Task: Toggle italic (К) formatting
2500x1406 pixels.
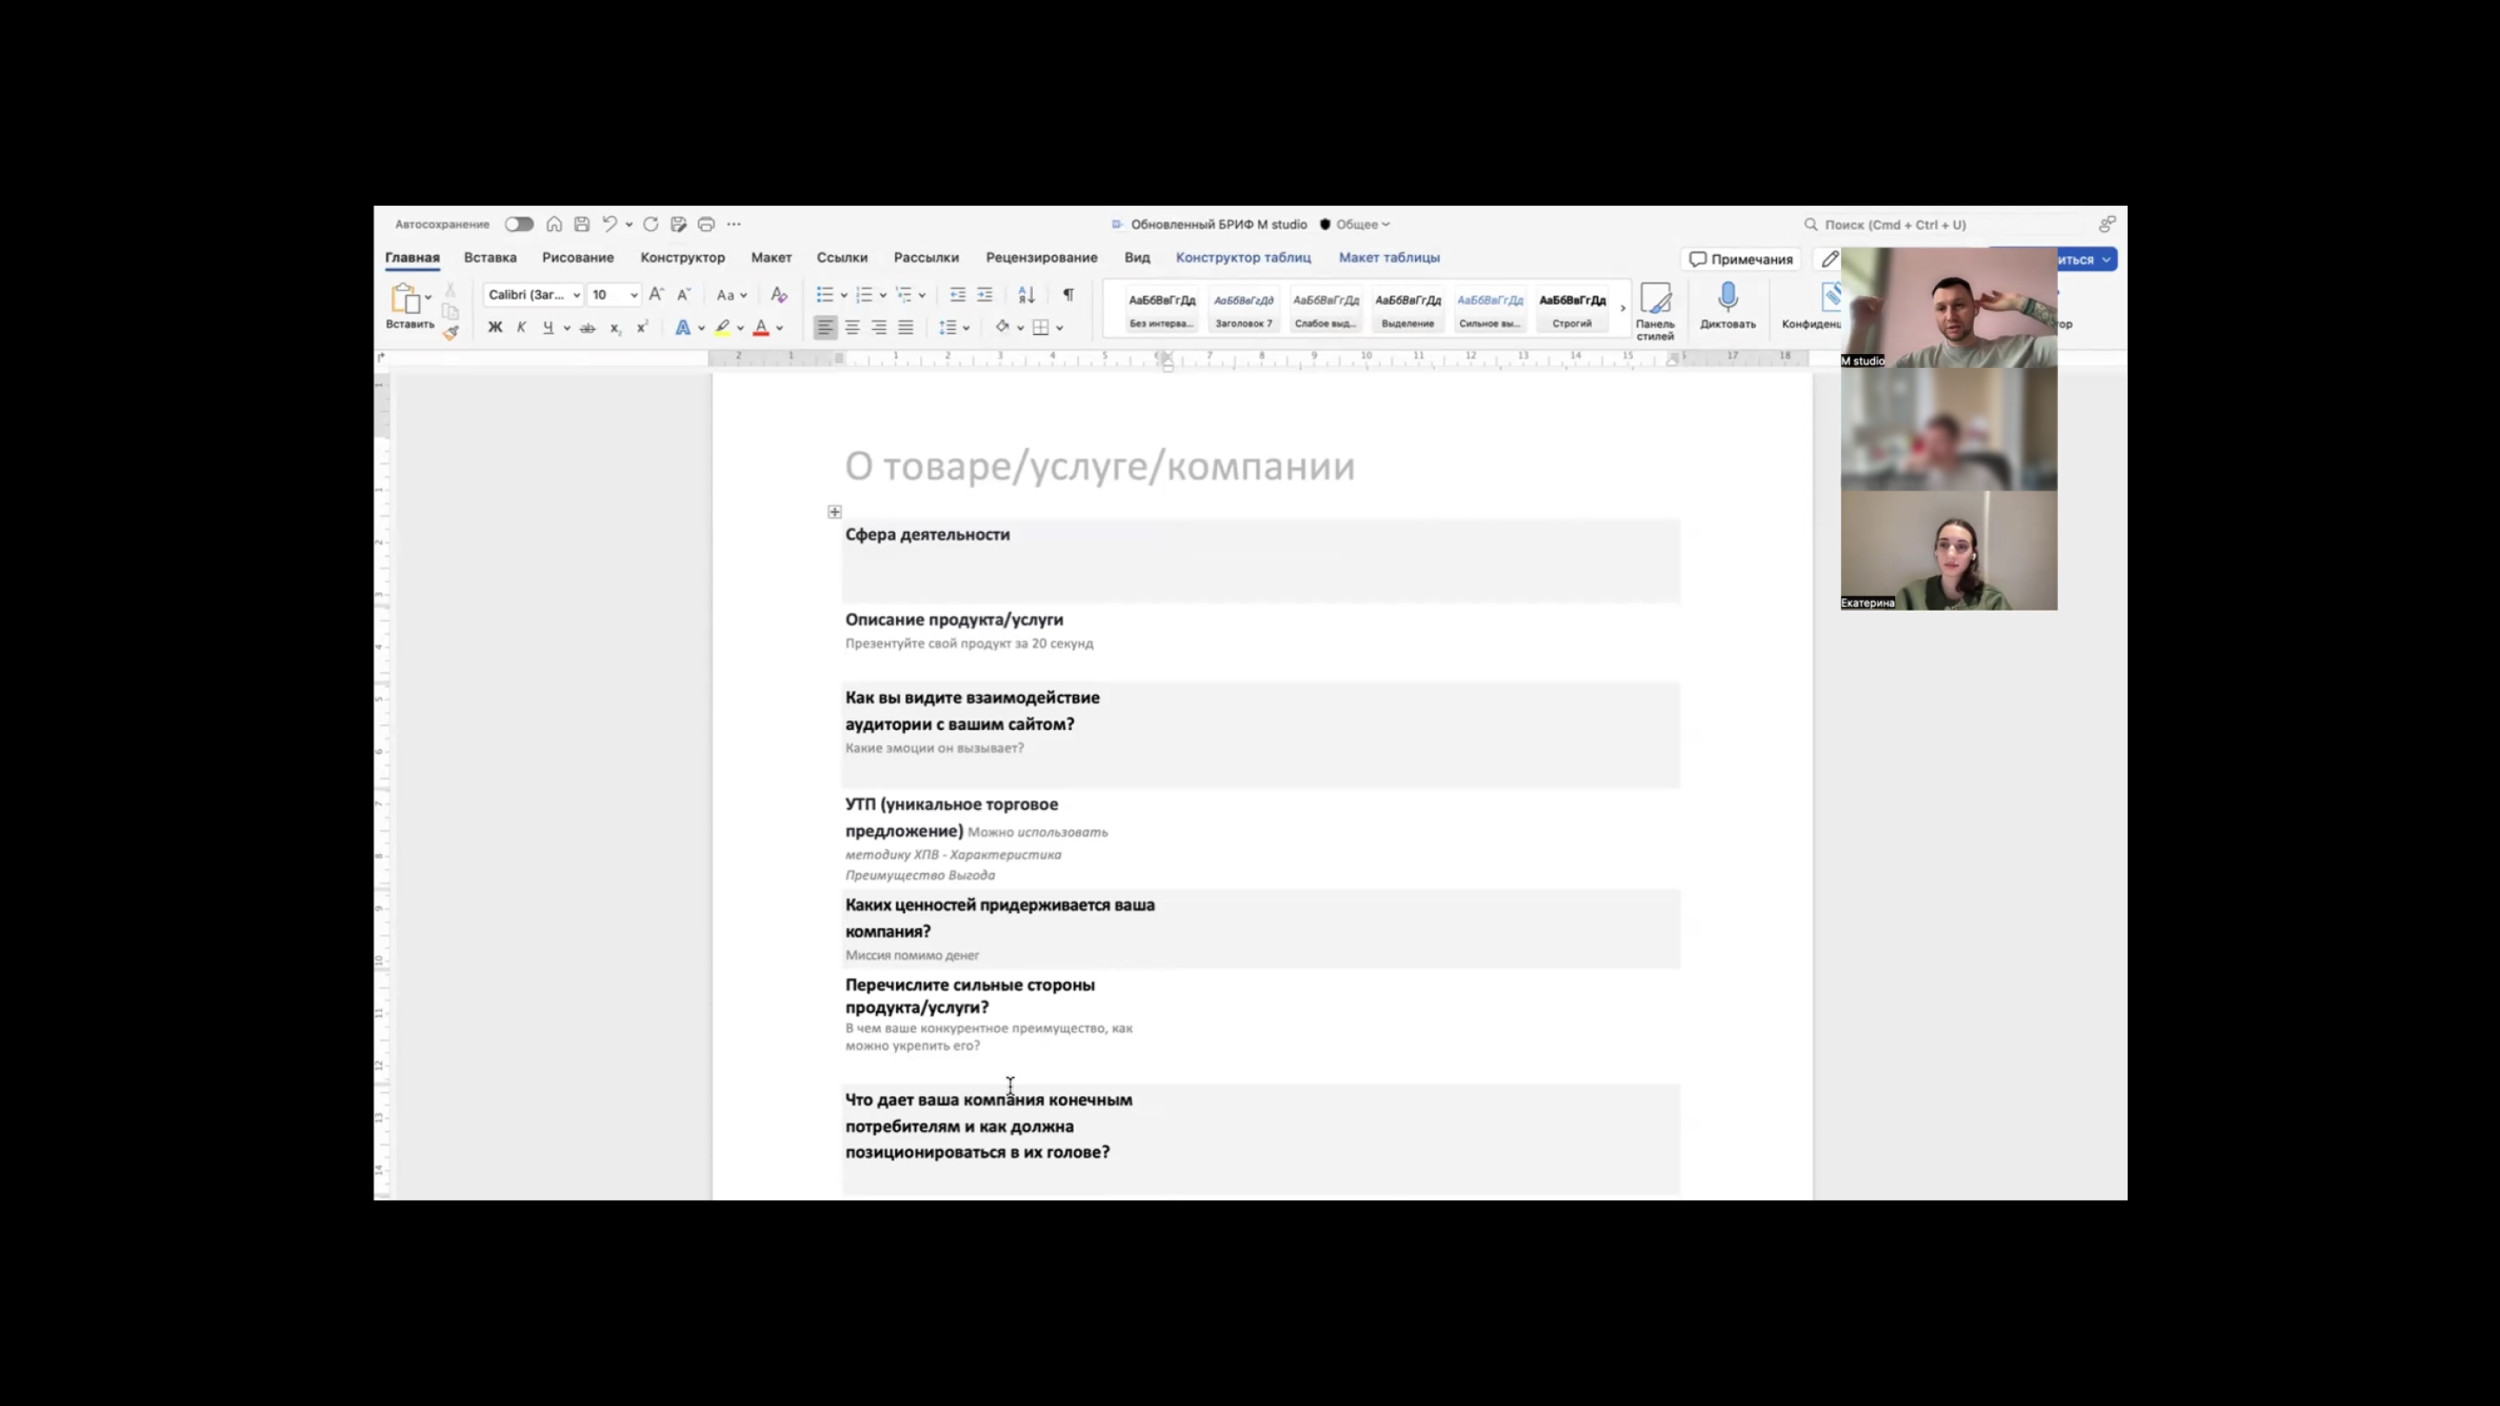Action: coord(521,327)
